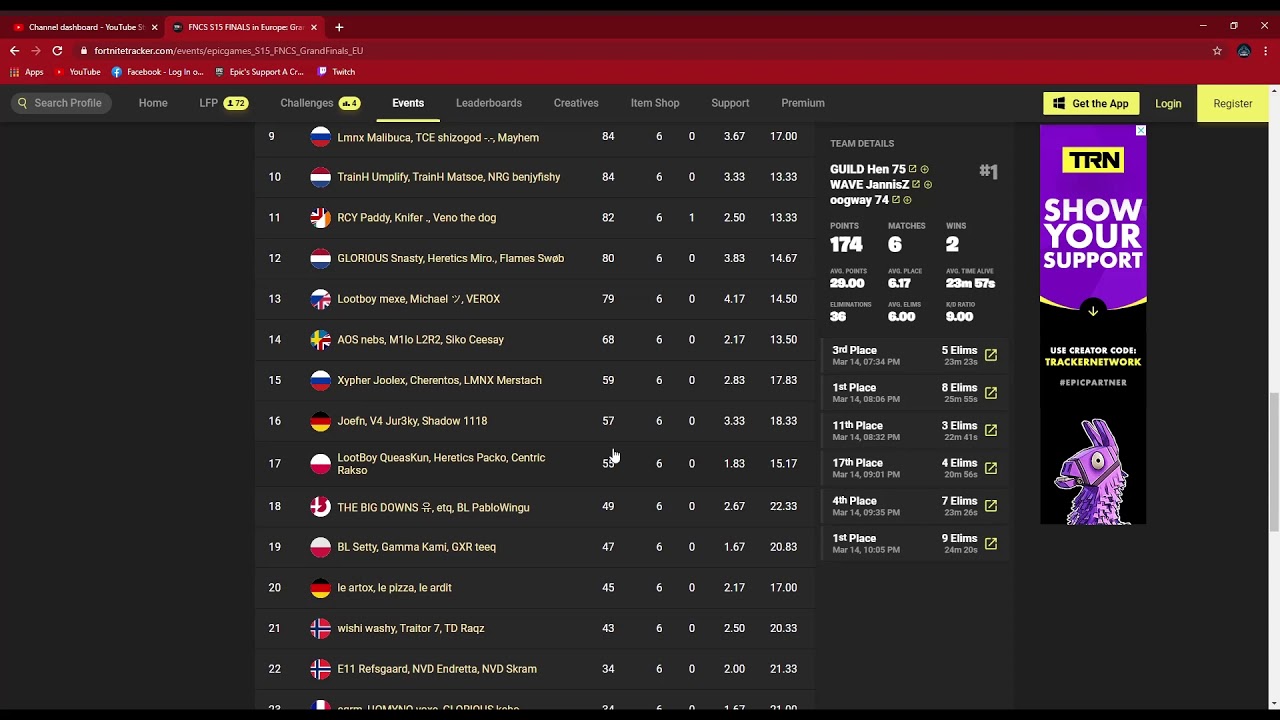Click THE BIG DOWNS team flag icon
Viewport: 1280px width, 720px height.
[x=320, y=507]
